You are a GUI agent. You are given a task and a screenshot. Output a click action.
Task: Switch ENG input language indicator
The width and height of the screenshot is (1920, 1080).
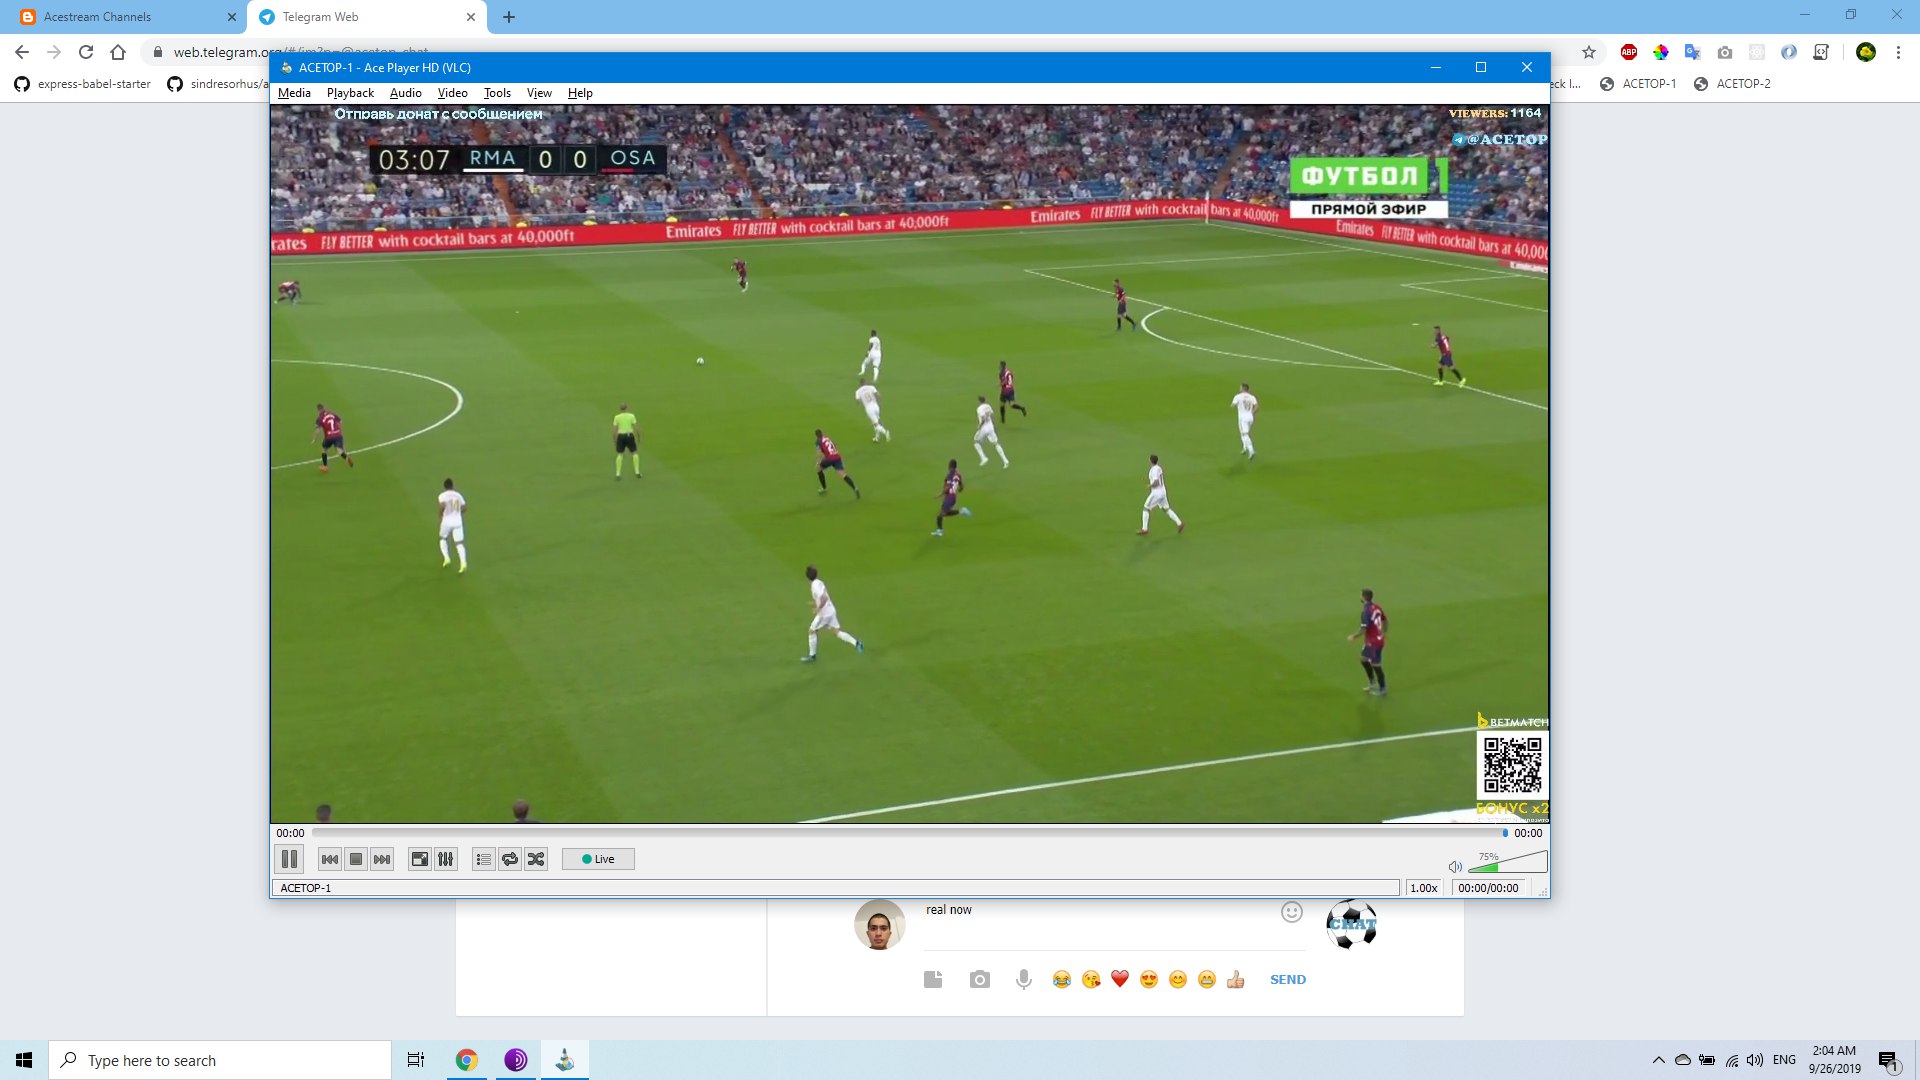coord(1784,1060)
